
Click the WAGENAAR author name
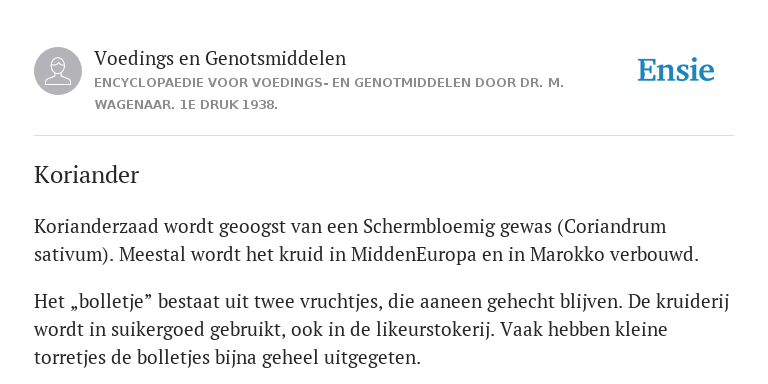click(x=134, y=105)
